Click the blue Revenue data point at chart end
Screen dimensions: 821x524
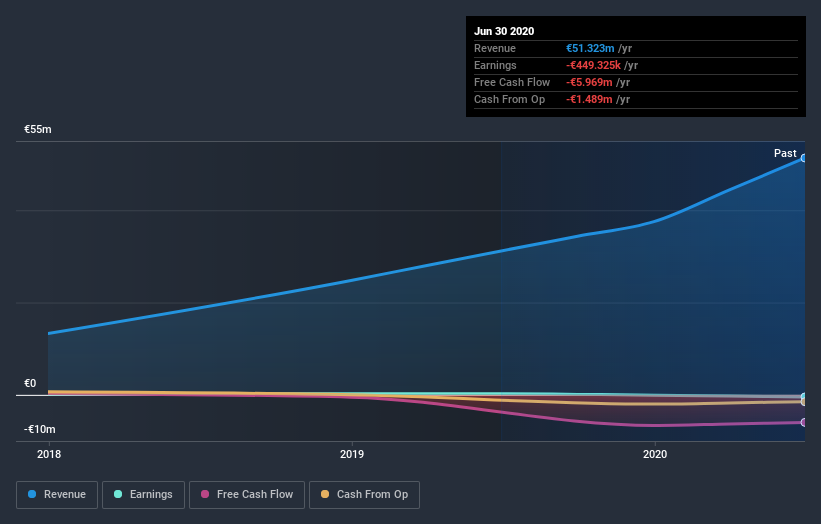[x=804, y=158]
